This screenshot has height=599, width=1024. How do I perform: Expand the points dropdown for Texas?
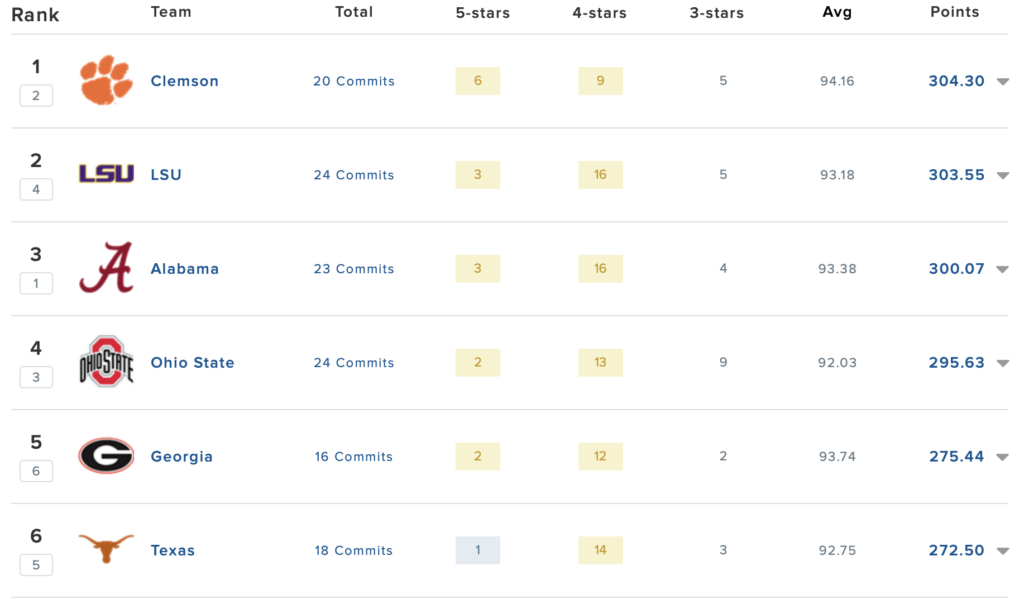click(1002, 550)
